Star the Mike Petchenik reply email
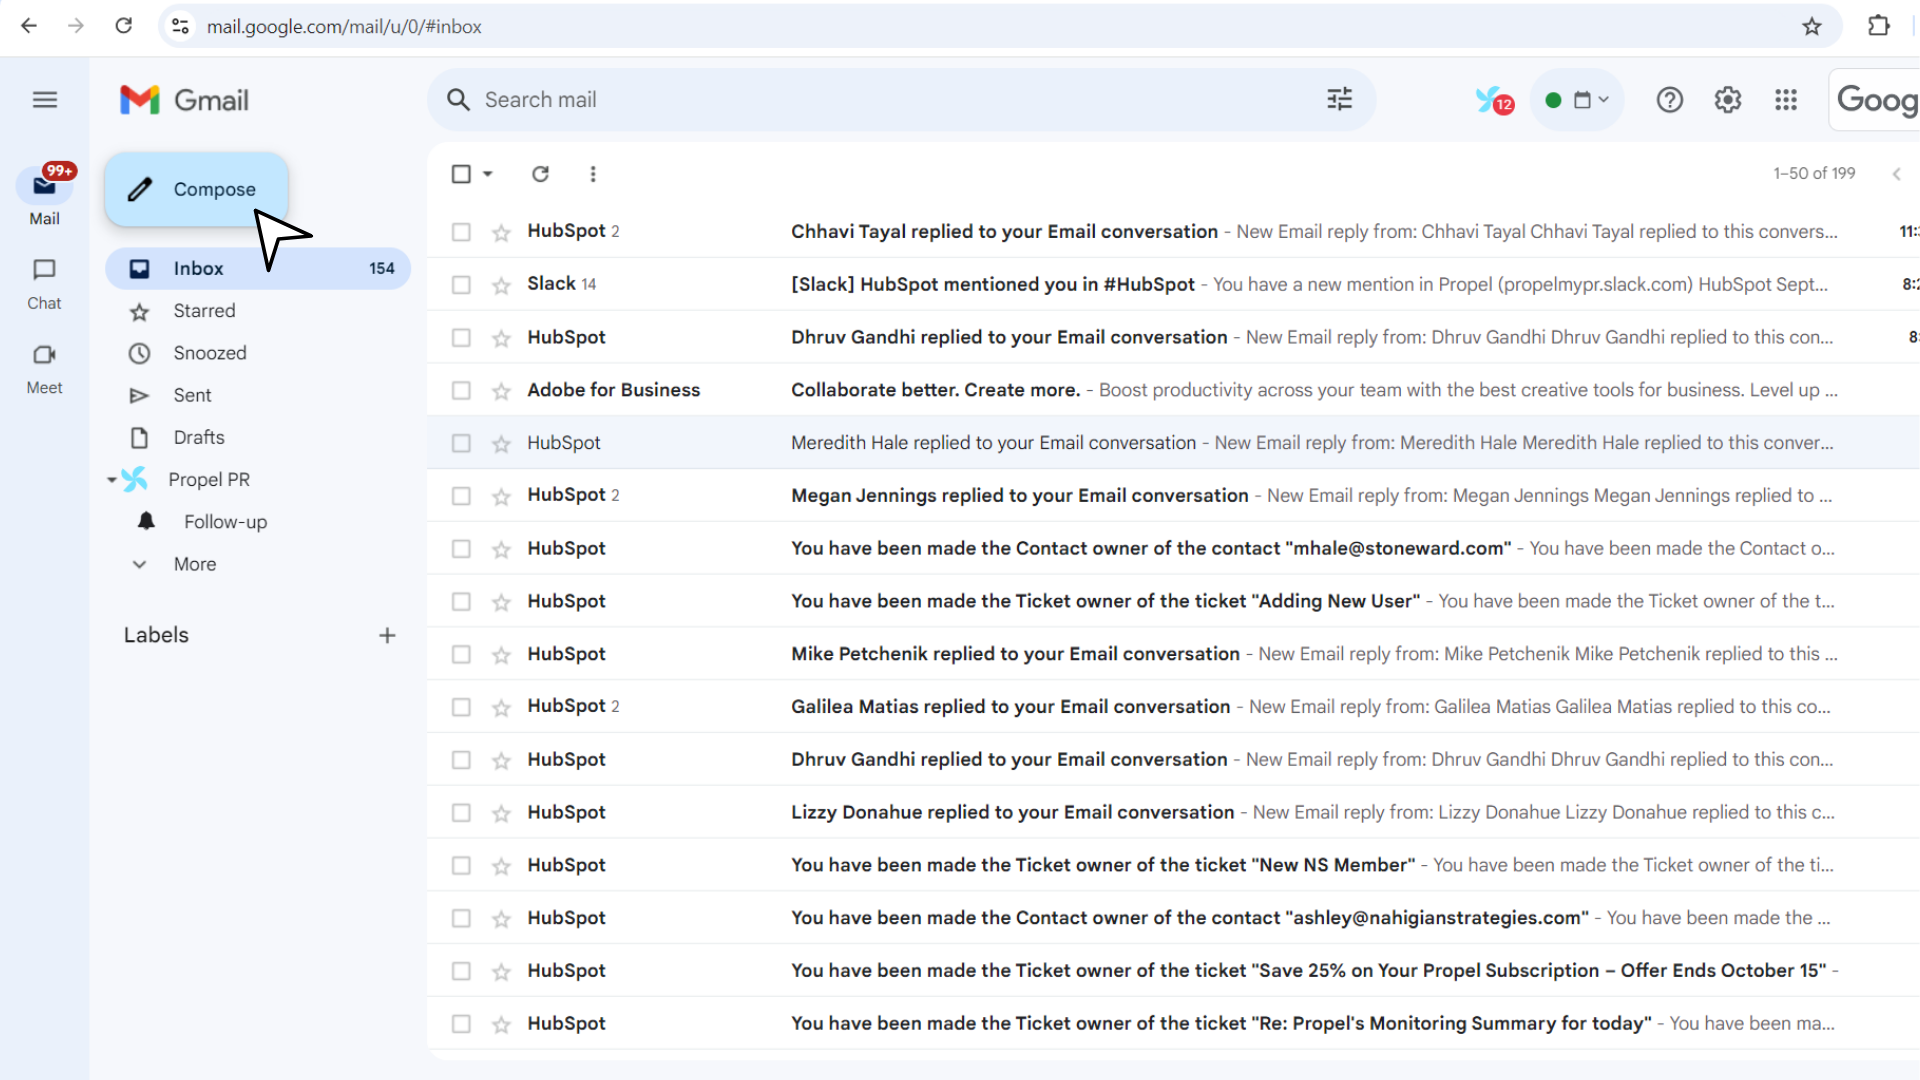The height and width of the screenshot is (1080, 1920). 501,655
